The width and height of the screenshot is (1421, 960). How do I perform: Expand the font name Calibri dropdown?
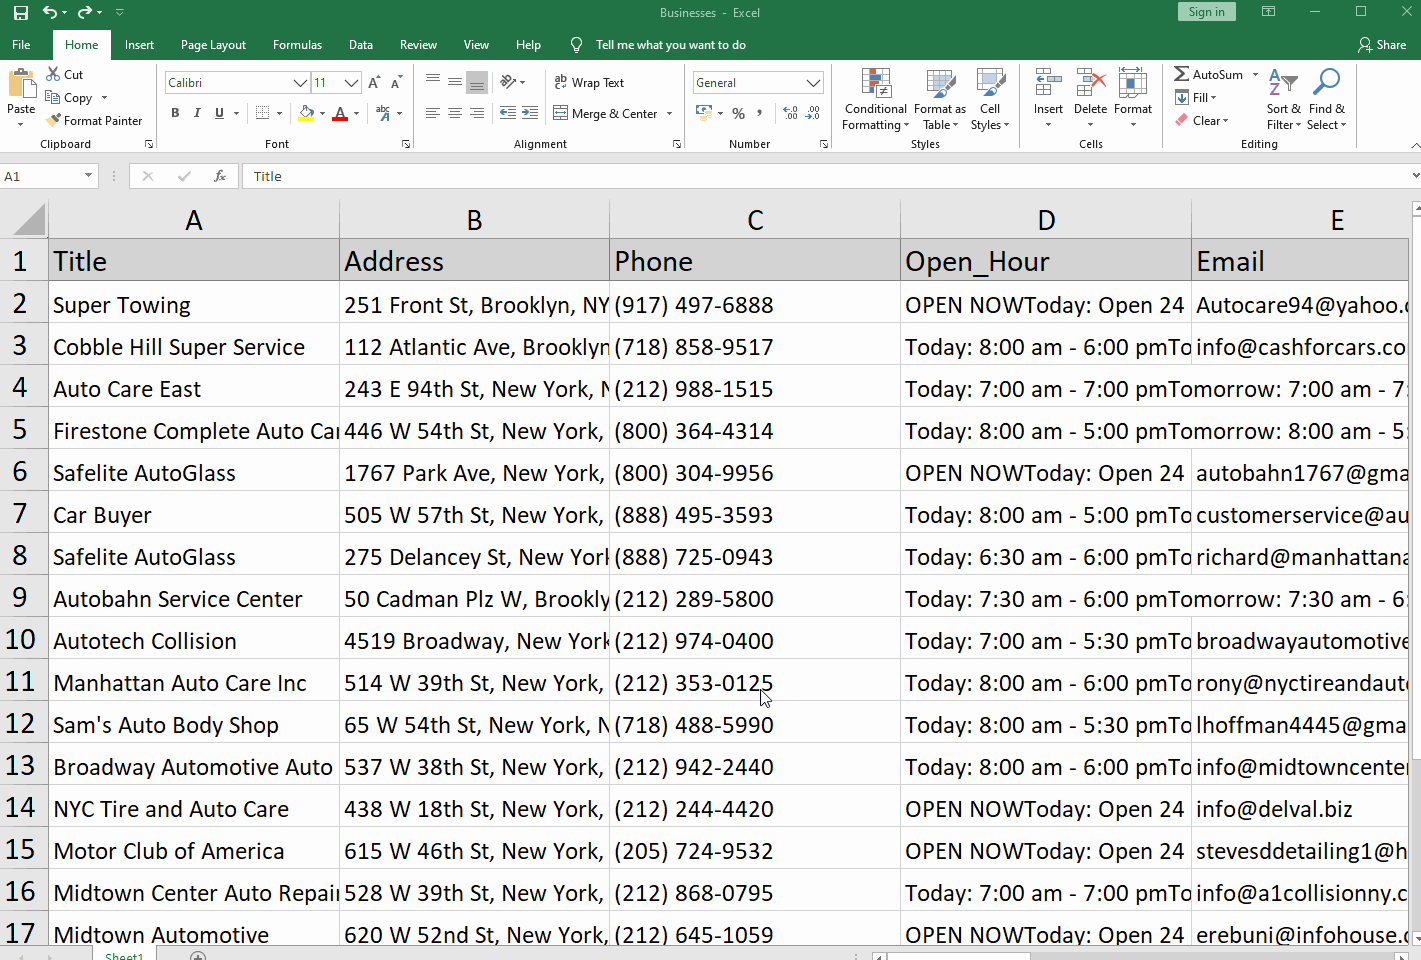(299, 83)
